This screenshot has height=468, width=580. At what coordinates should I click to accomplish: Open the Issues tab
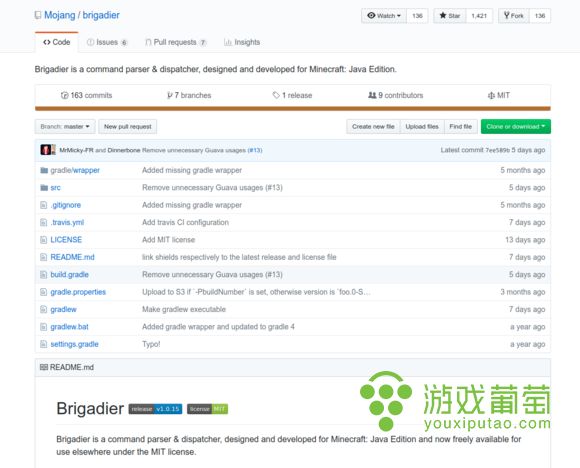tap(107, 42)
